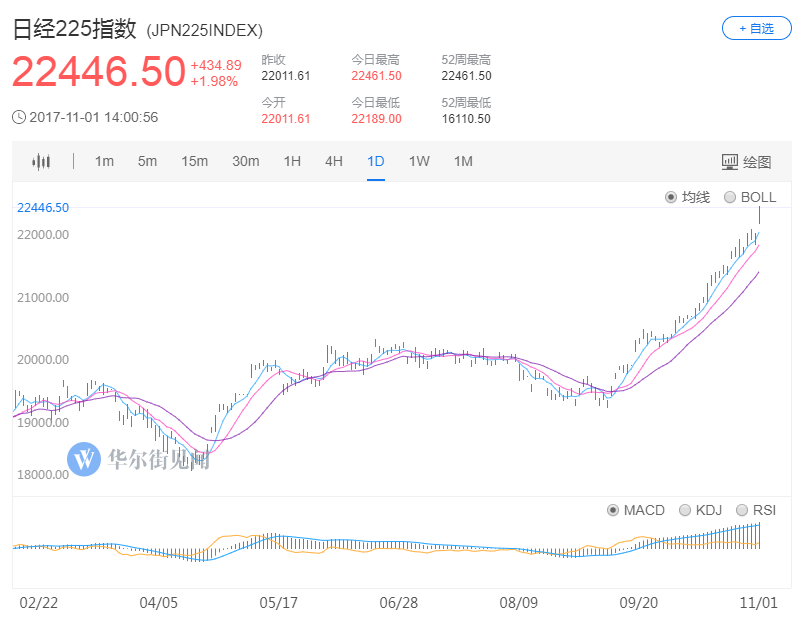Image resolution: width=804 pixels, height=624 pixels.
Task: Click the 20000.00 y-axis label
Action: [x=43, y=360]
